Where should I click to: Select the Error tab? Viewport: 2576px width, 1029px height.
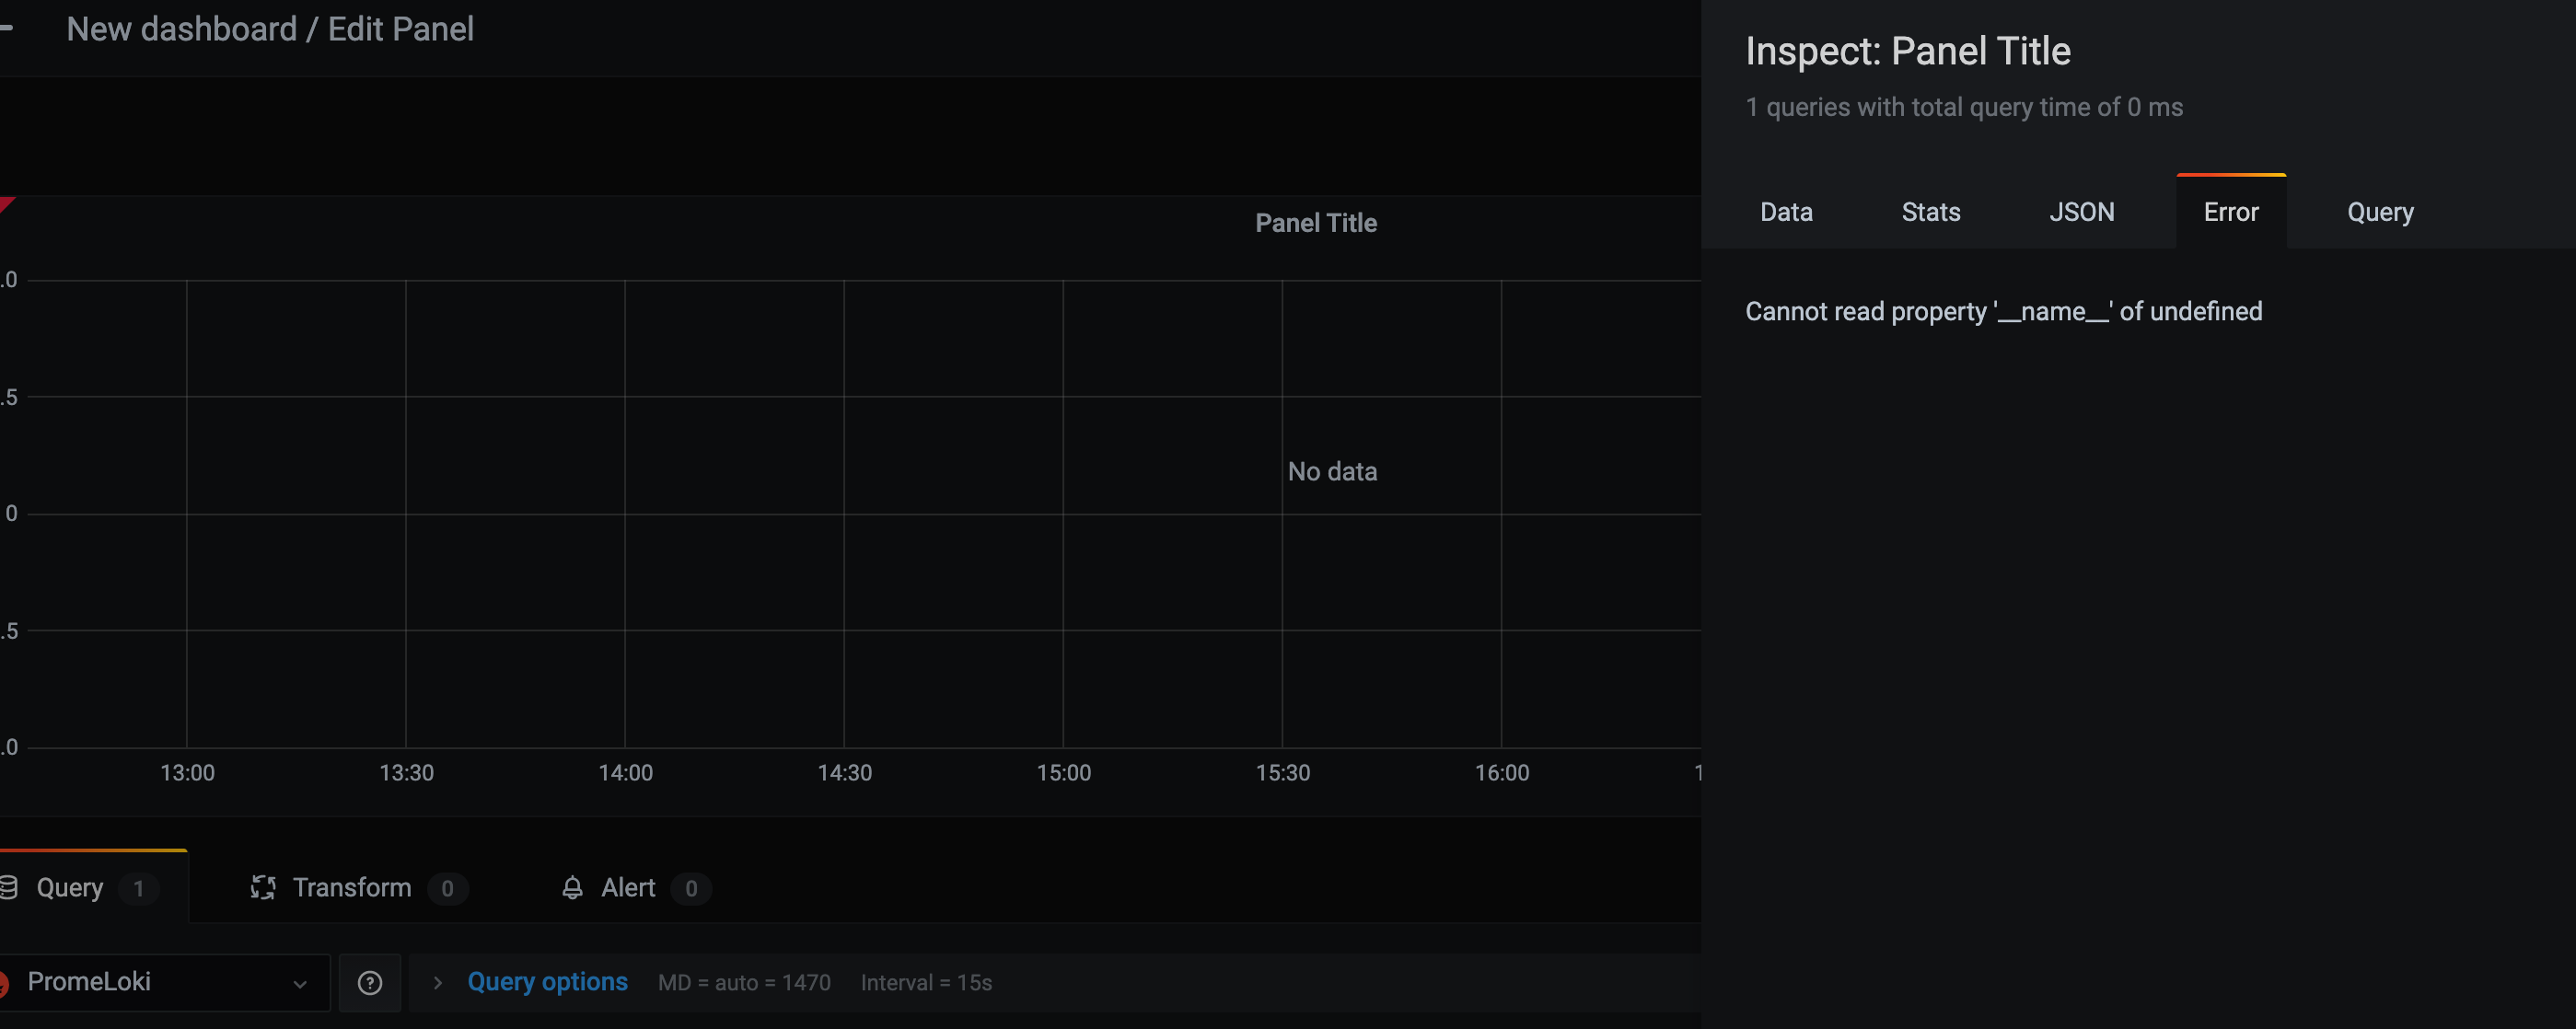(2230, 212)
